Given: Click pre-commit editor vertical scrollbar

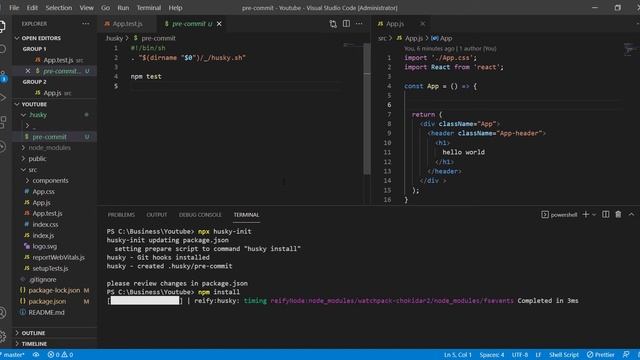Looking at the screenshot, I should click(367, 109).
